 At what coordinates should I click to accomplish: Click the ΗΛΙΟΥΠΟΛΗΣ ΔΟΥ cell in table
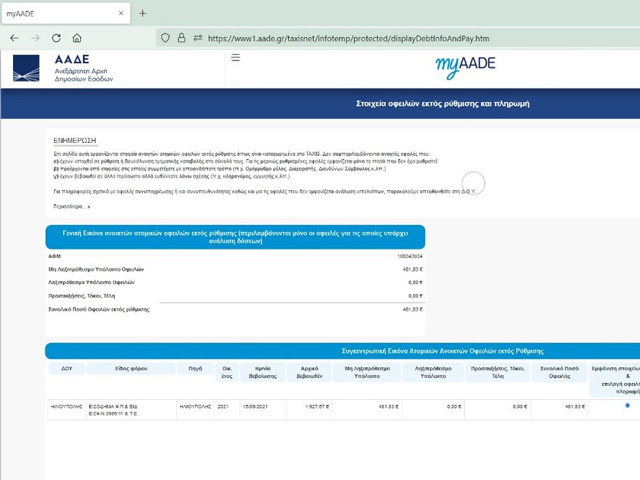click(x=66, y=406)
